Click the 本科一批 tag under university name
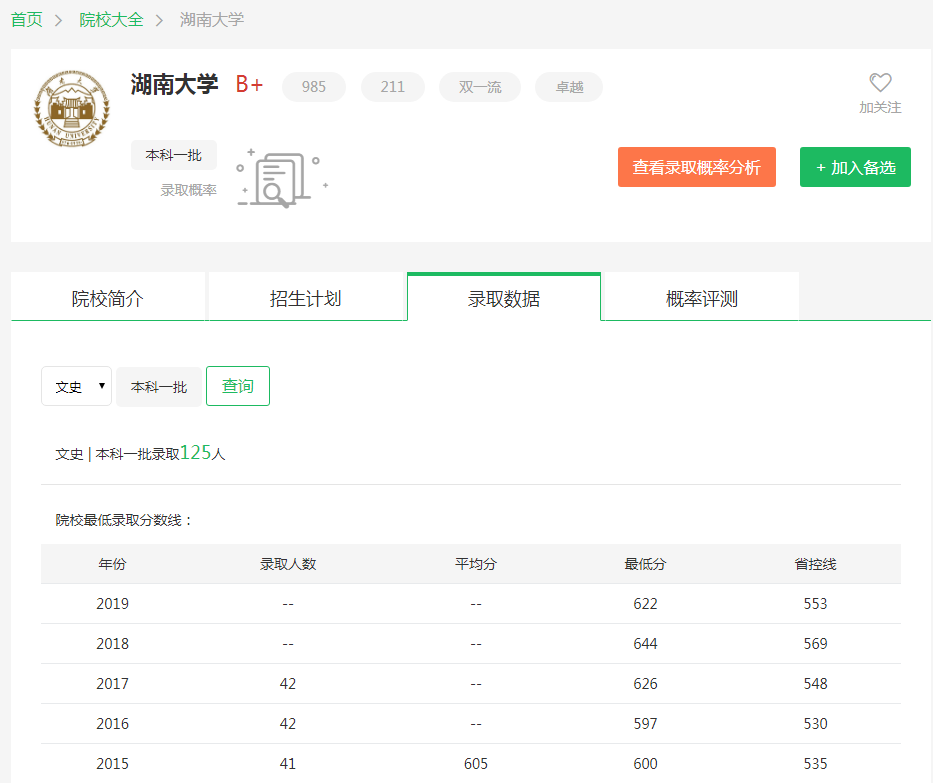This screenshot has width=933, height=783. [x=174, y=155]
